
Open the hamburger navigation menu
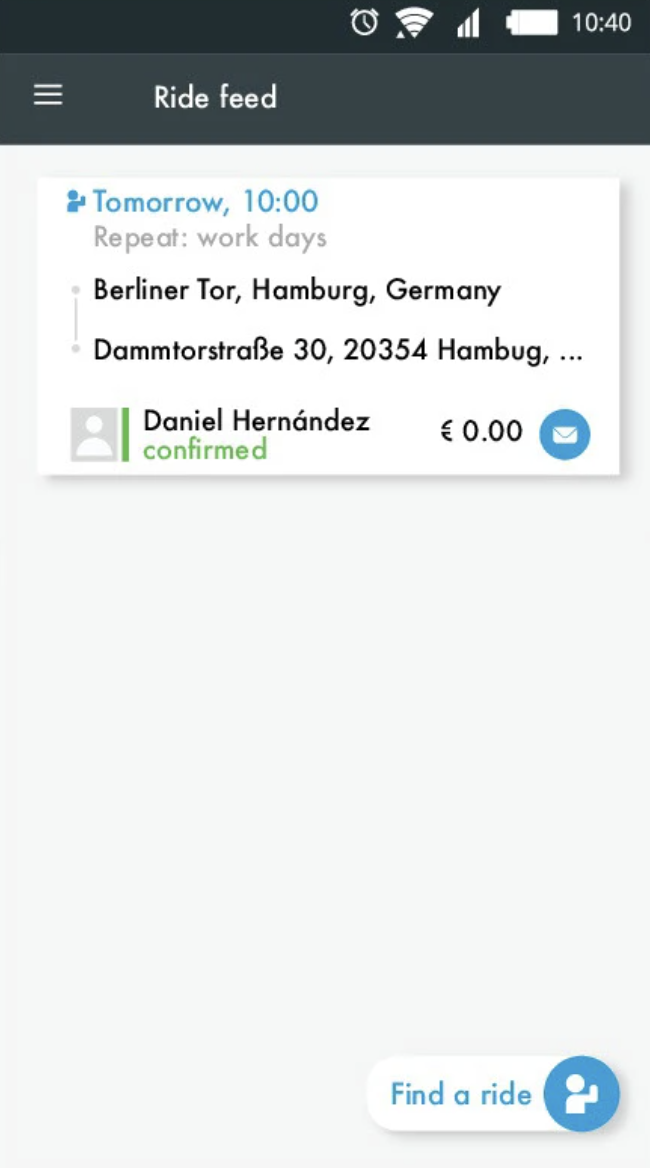(x=48, y=96)
